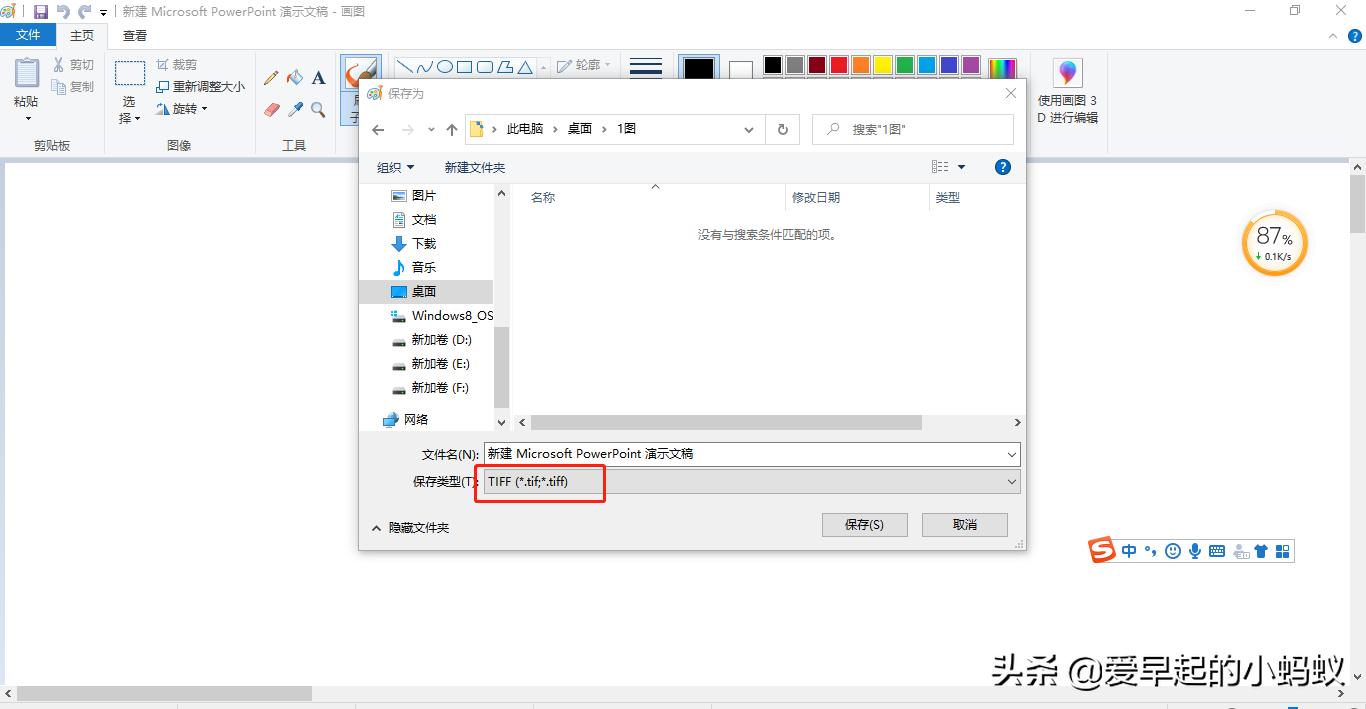Open the 文件 menu
The image size is (1366, 709).
(28, 33)
